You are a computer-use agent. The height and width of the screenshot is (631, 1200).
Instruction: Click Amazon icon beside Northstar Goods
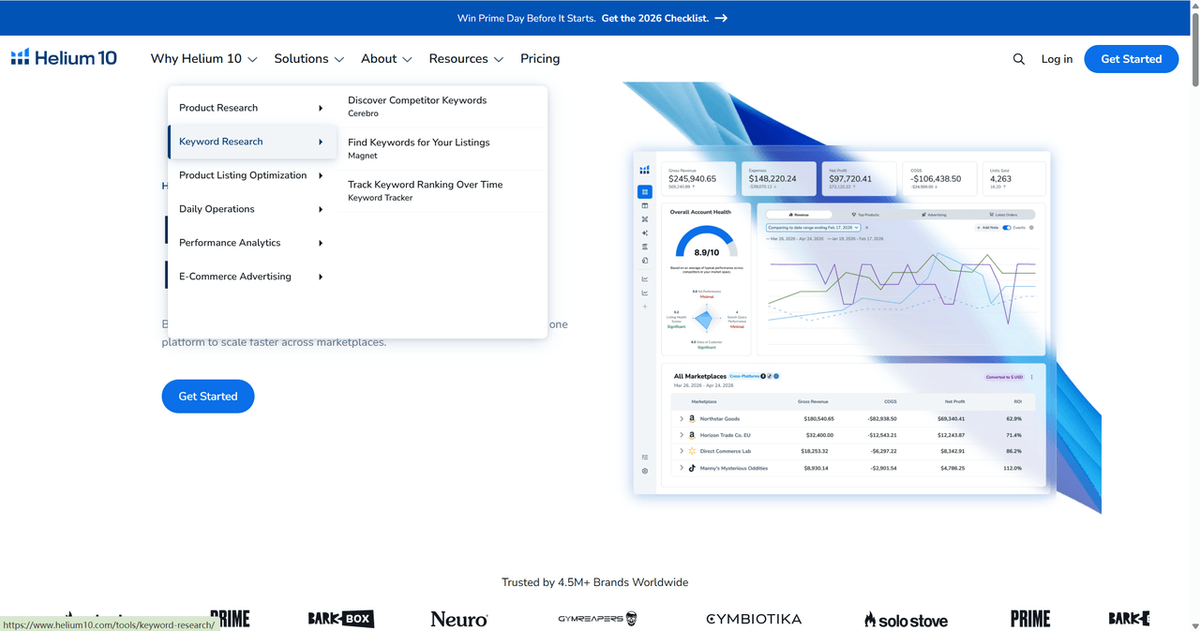(692, 419)
